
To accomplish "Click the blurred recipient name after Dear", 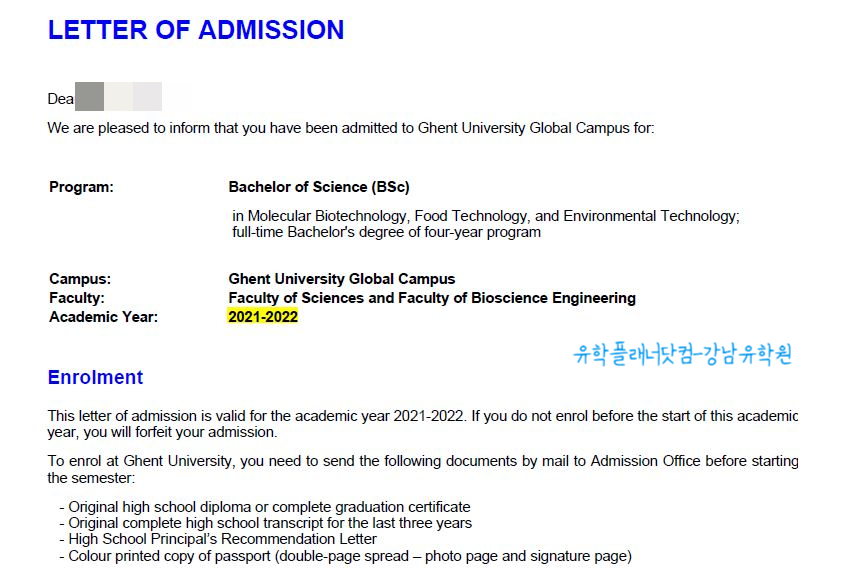I will click(118, 97).
